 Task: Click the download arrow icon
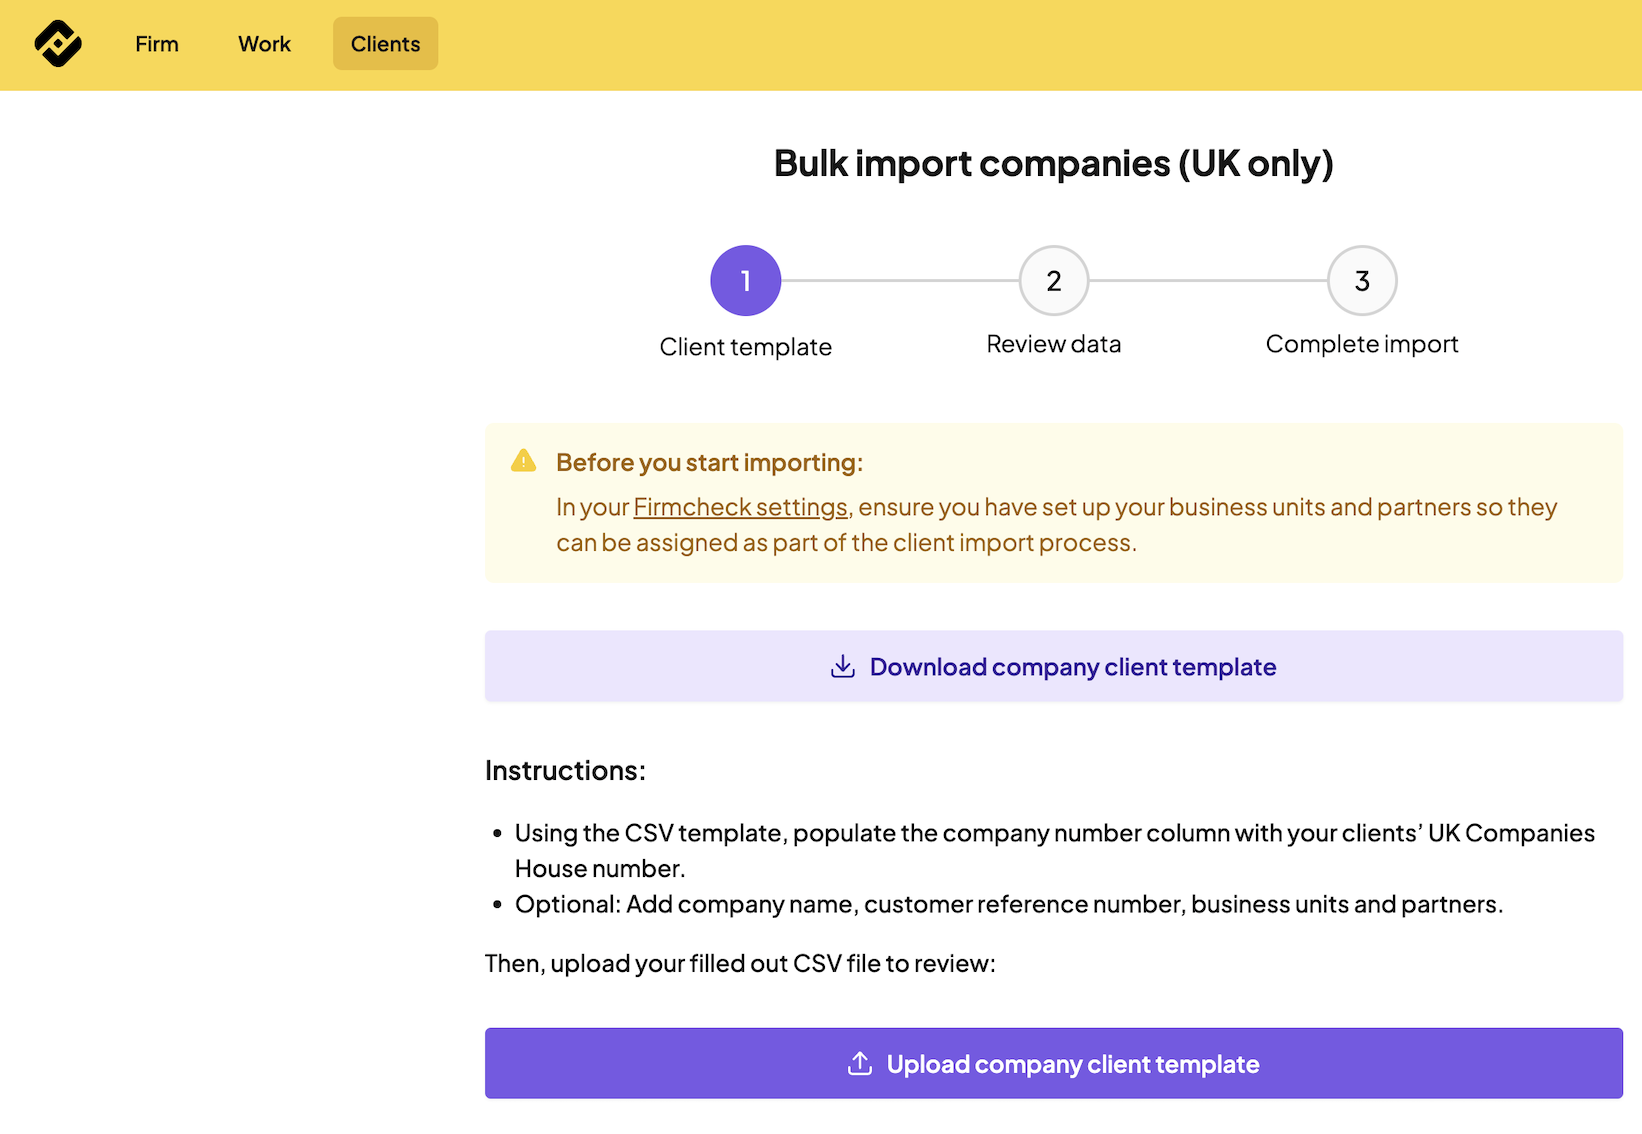tap(843, 667)
